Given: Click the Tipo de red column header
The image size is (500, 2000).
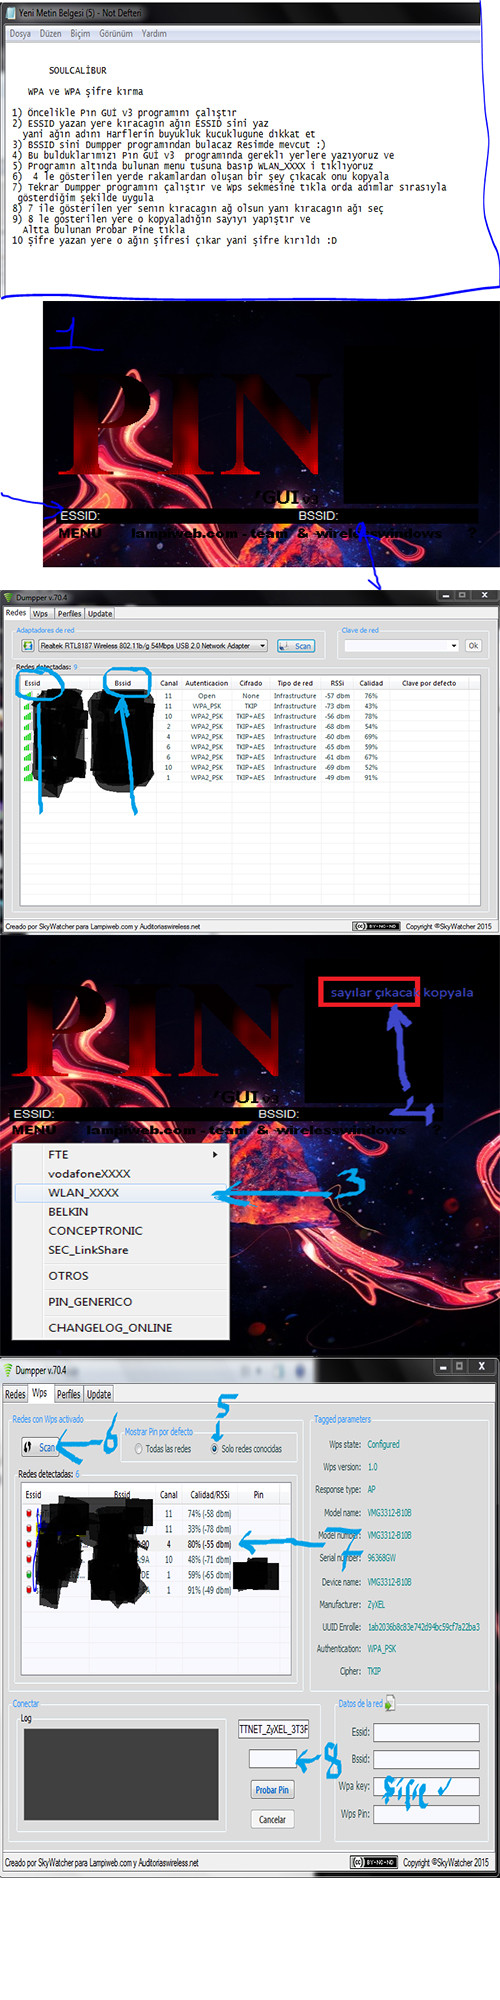Looking at the screenshot, I should coord(295,683).
